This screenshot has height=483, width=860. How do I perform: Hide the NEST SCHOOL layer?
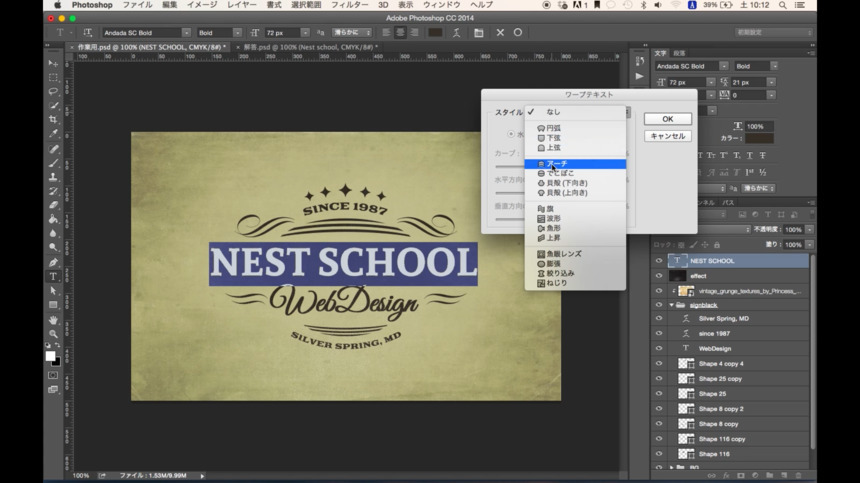pos(659,261)
